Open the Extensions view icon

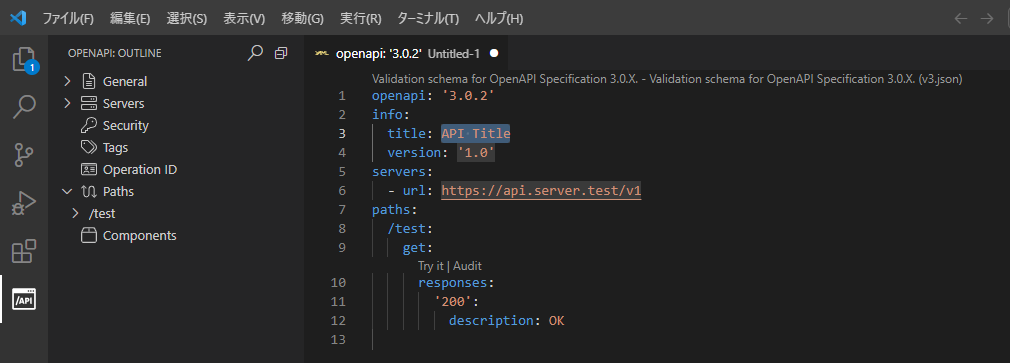point(24,251)
